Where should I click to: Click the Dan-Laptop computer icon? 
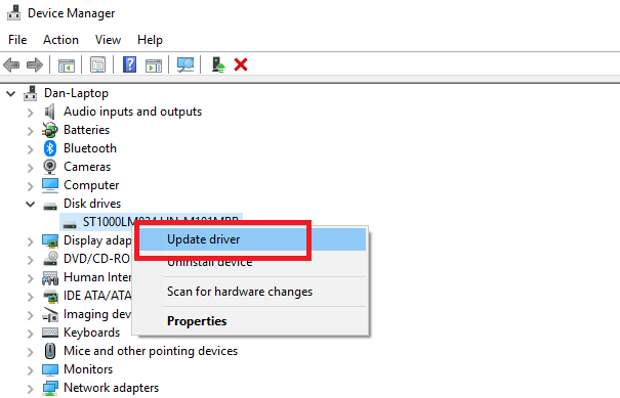(x=30, y=93)
